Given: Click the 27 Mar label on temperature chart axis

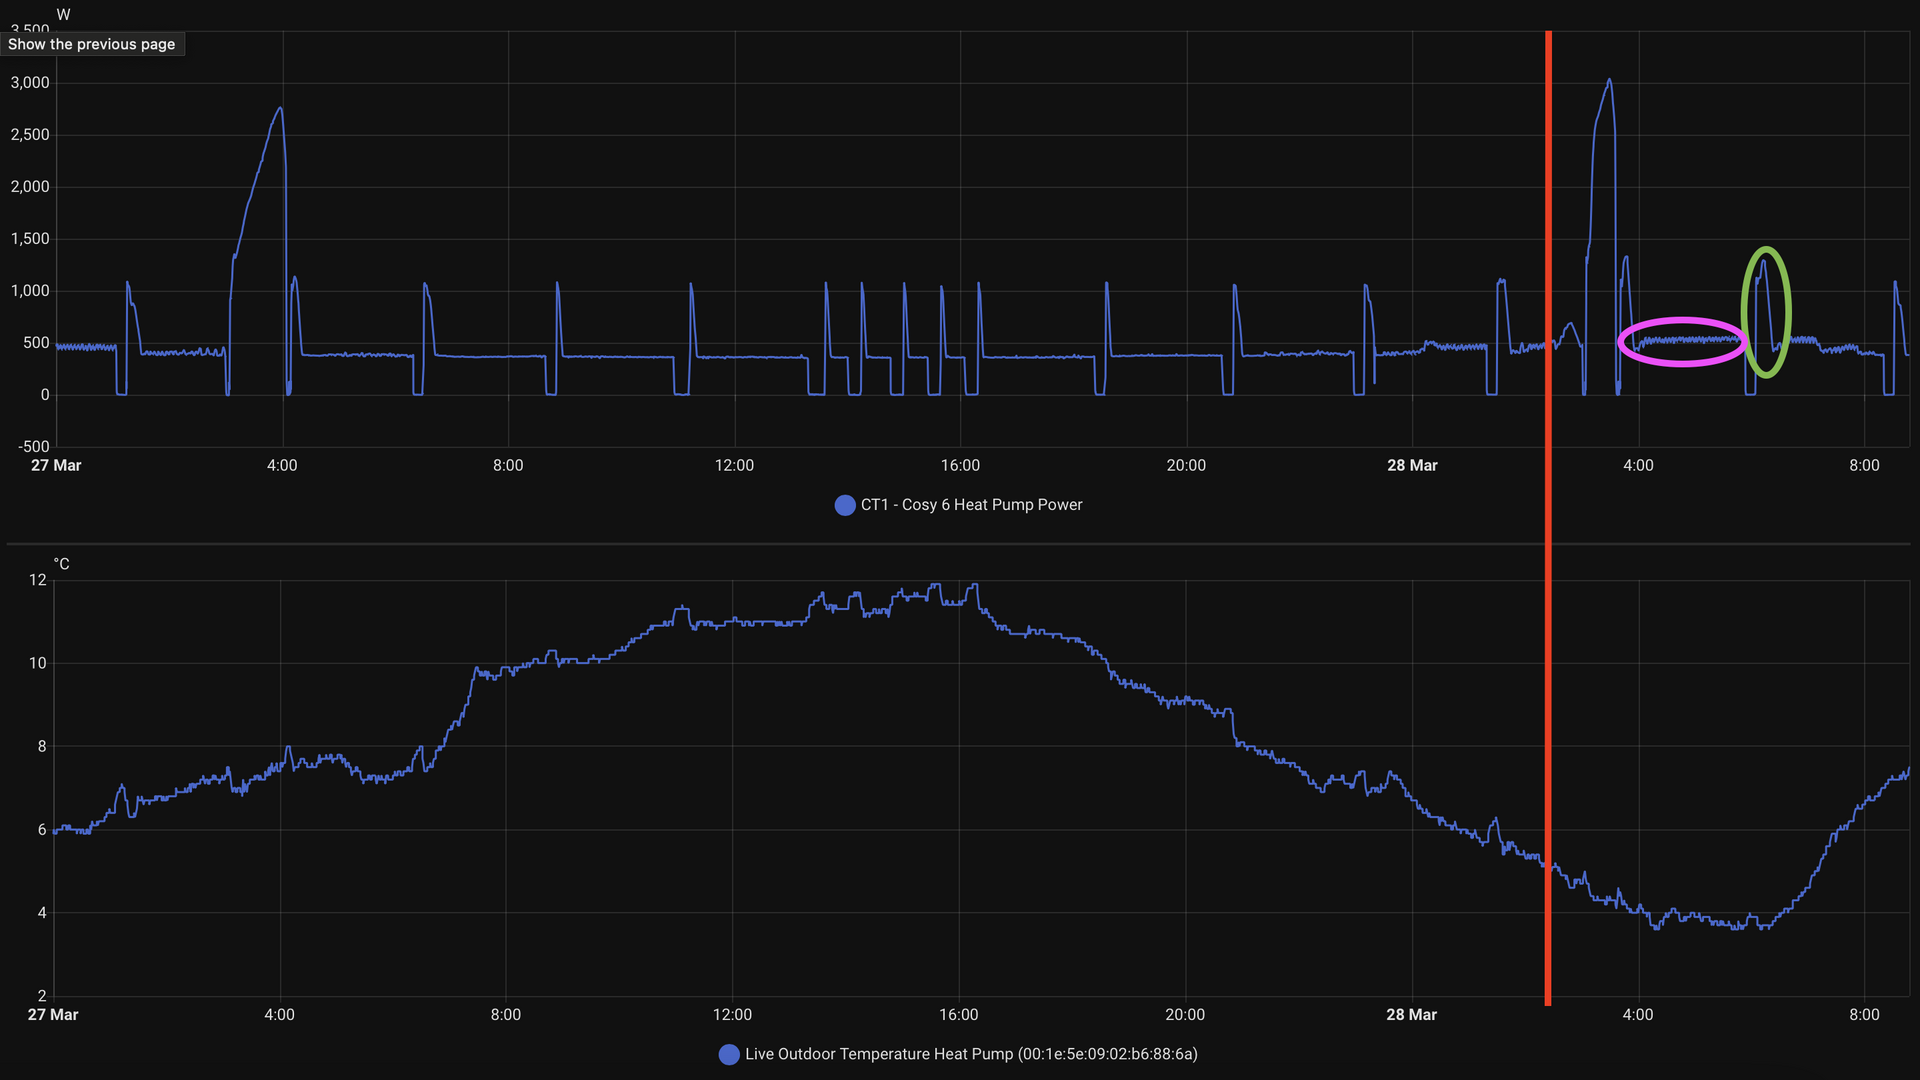Looking at the screenshot, I should [53, 1014].
